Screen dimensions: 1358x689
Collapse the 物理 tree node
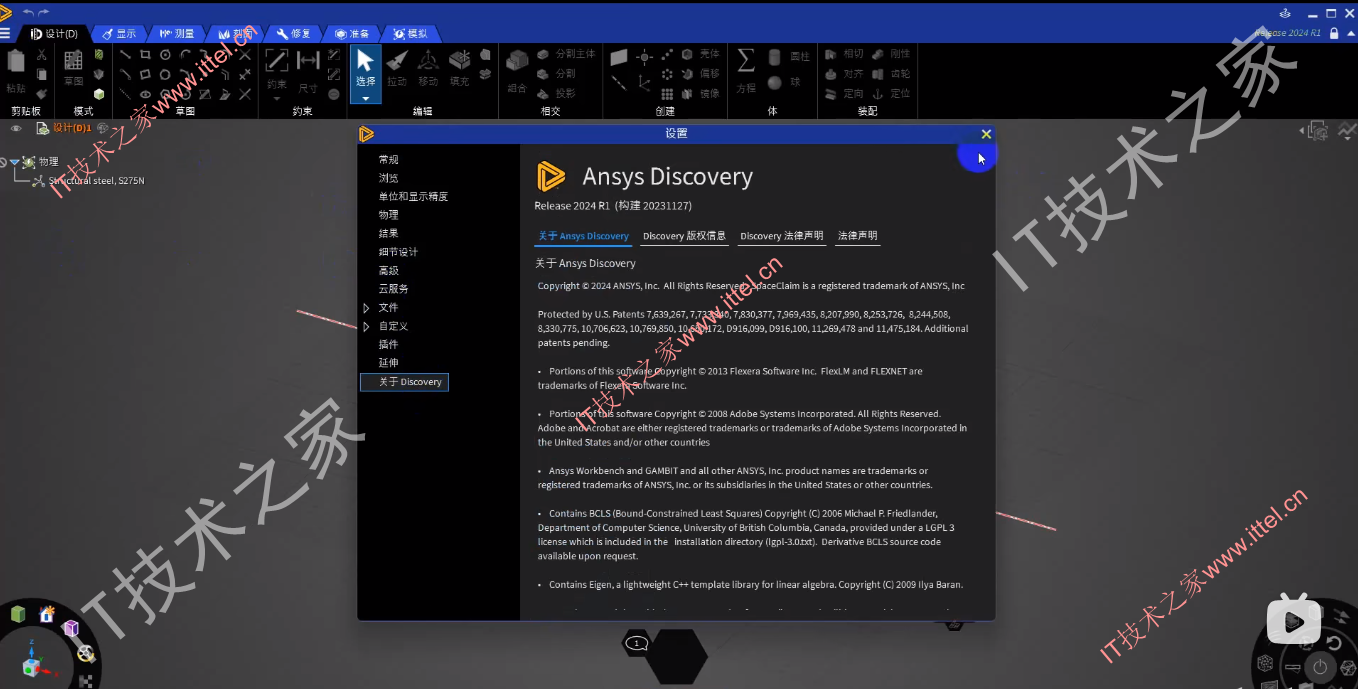click(15, 162)
